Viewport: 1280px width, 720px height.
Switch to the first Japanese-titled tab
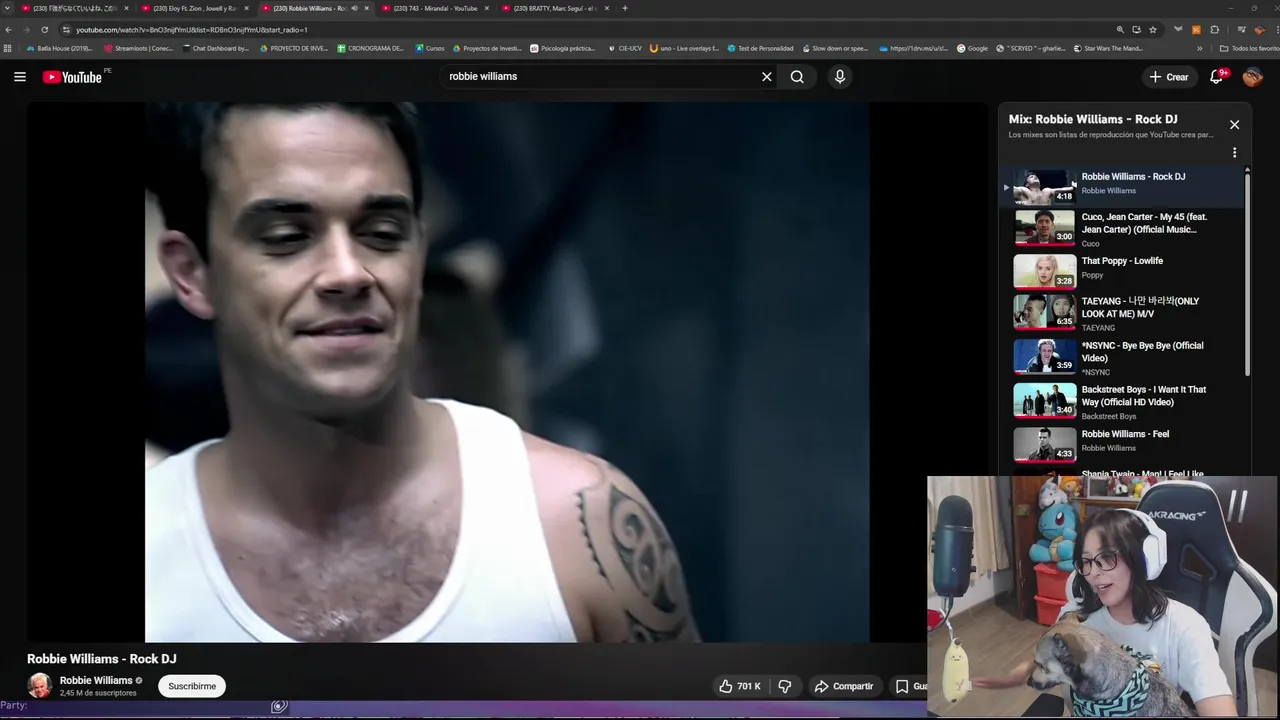[x=75, y=8]
